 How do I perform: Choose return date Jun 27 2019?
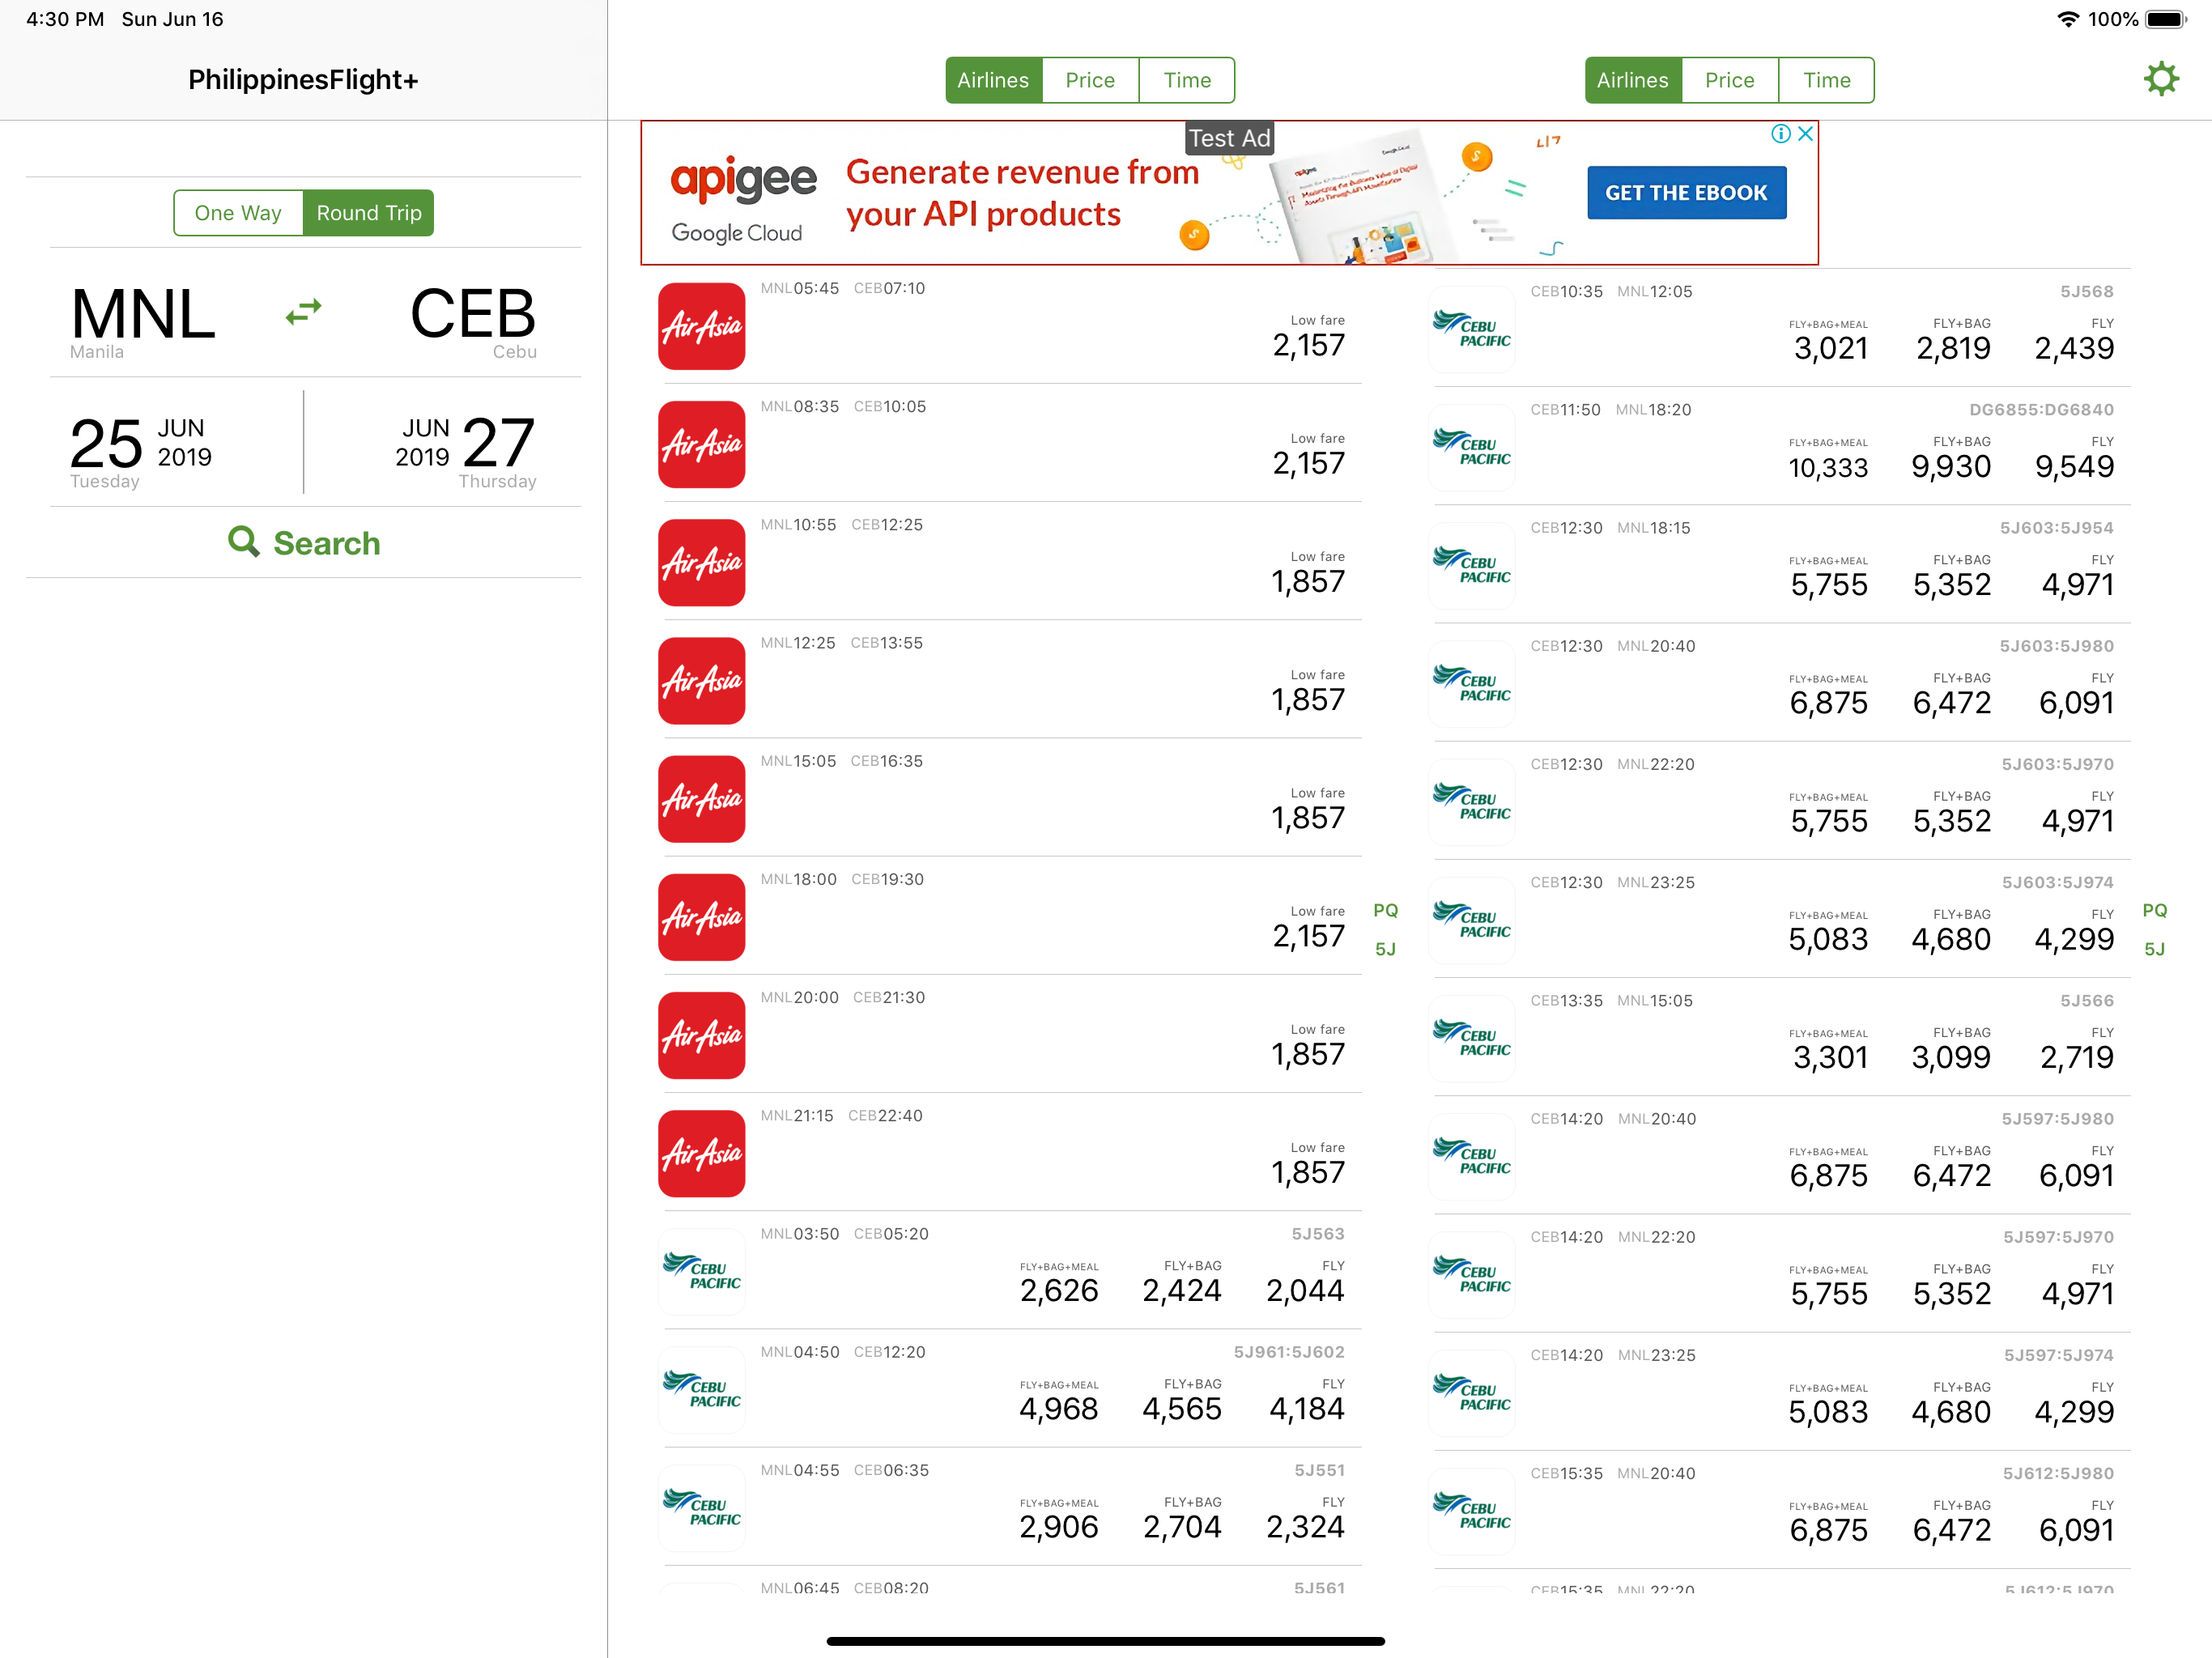tap(466, 450)
